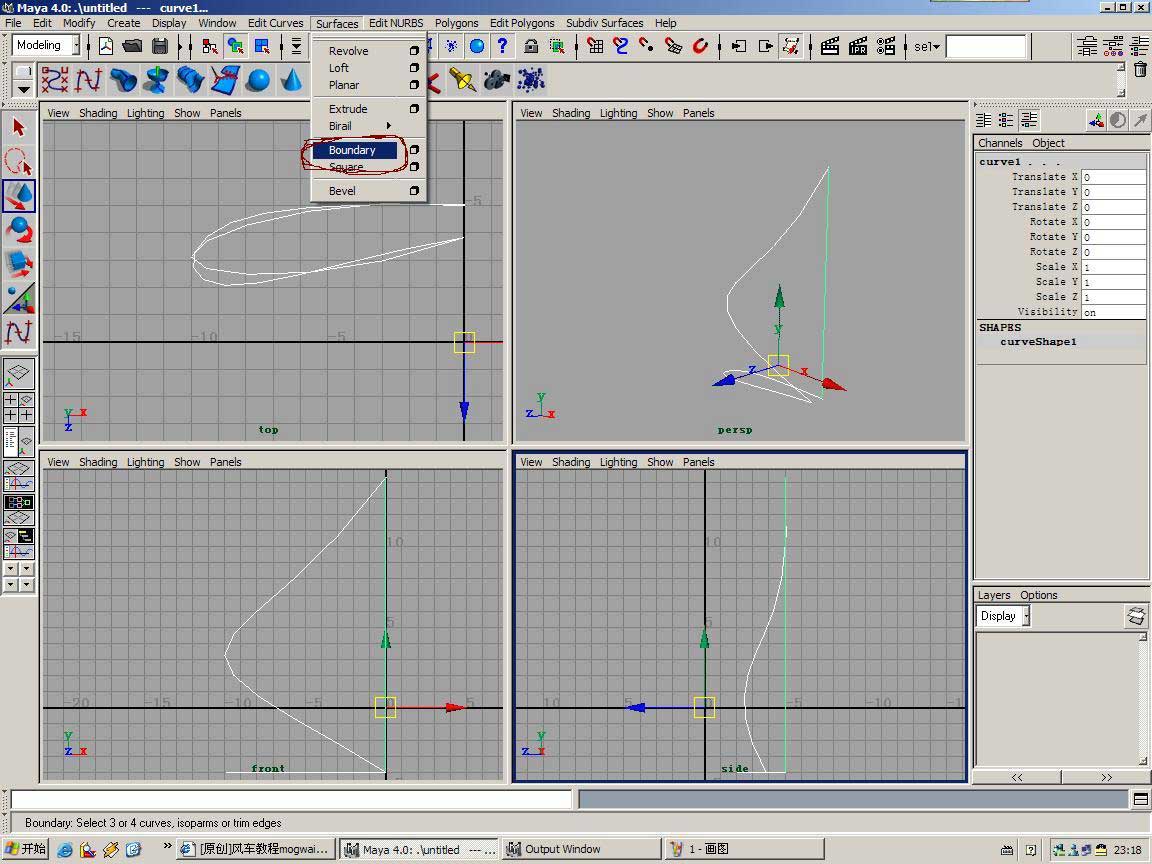This screenshot has height=864, width=1152.
Task: Open the Display layer type dropdown
Action: [1004, 616]
